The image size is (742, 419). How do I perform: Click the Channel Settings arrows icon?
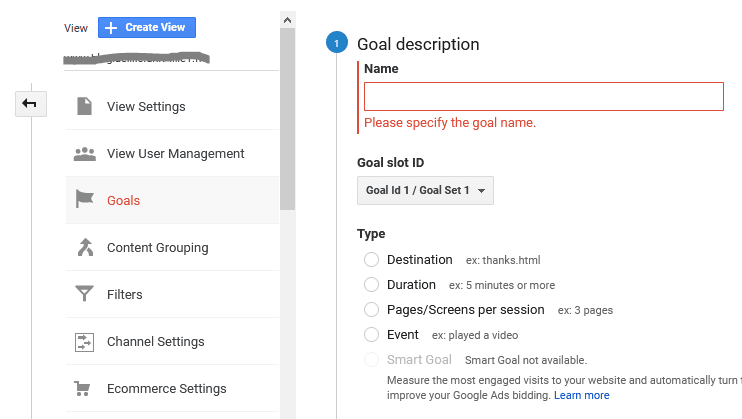coord(84,342)
